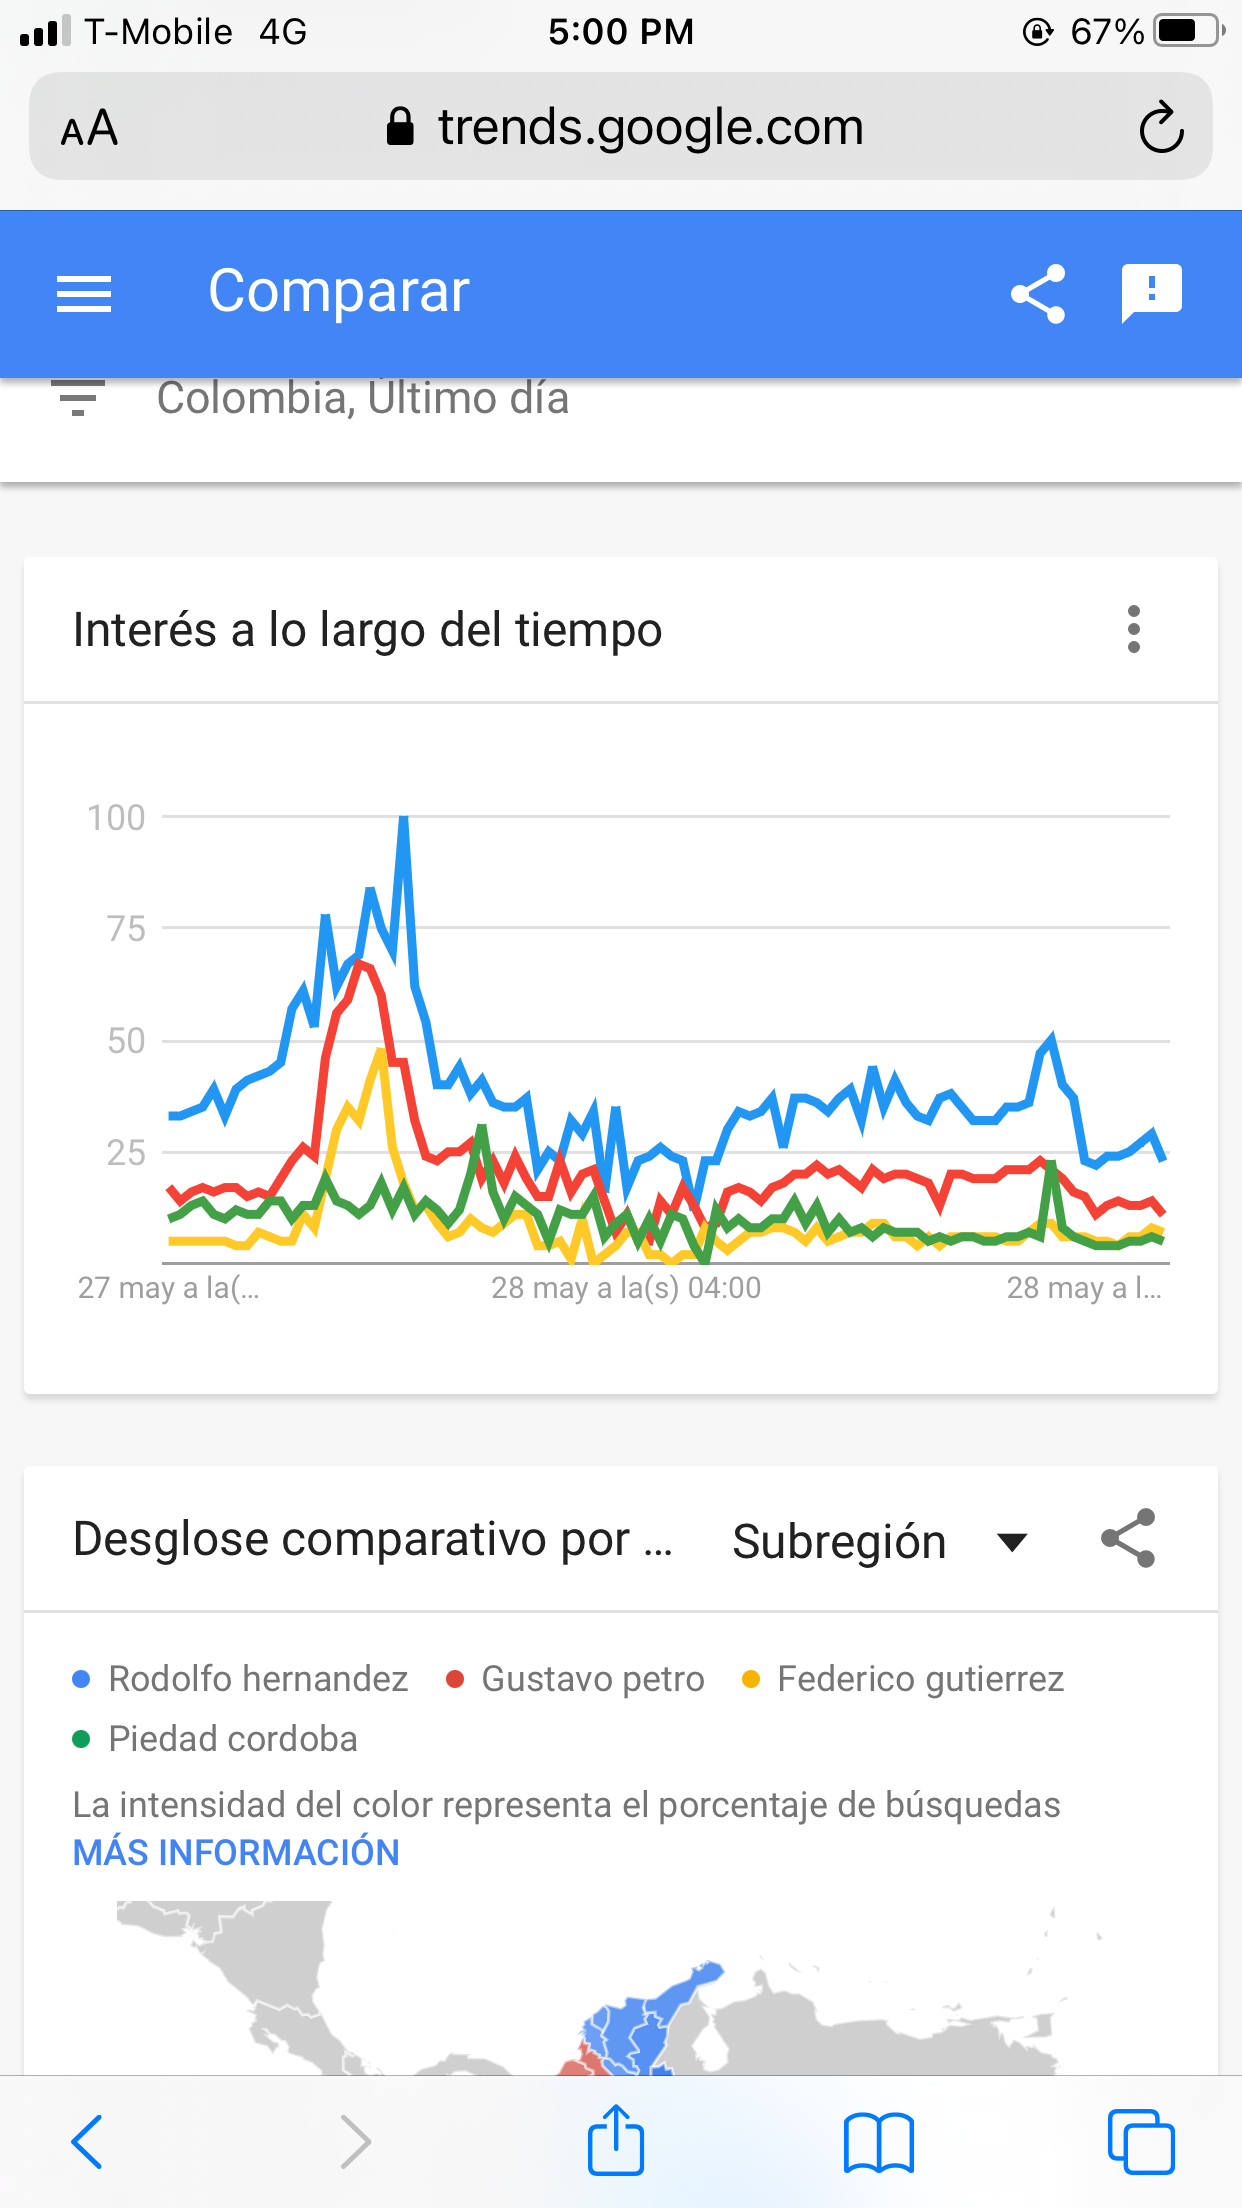
Task: Reload the page in Safari
Action: [x=1161, y=128]
